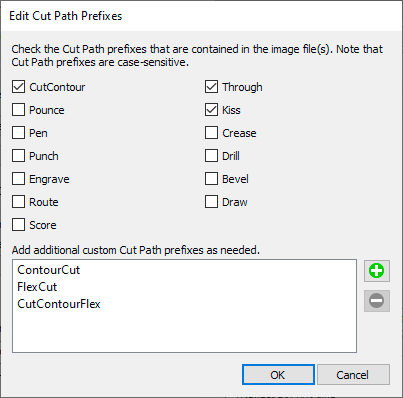Click the Cancel button

click(353, 375)
